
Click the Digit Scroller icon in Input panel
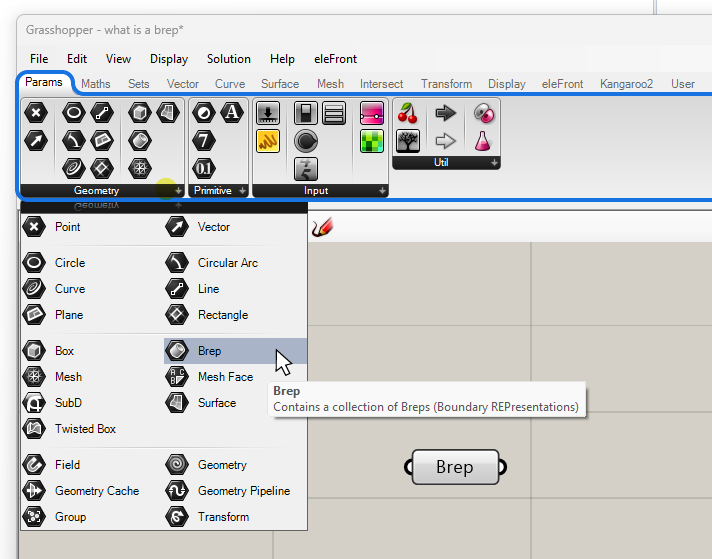(x=306, y=168)
